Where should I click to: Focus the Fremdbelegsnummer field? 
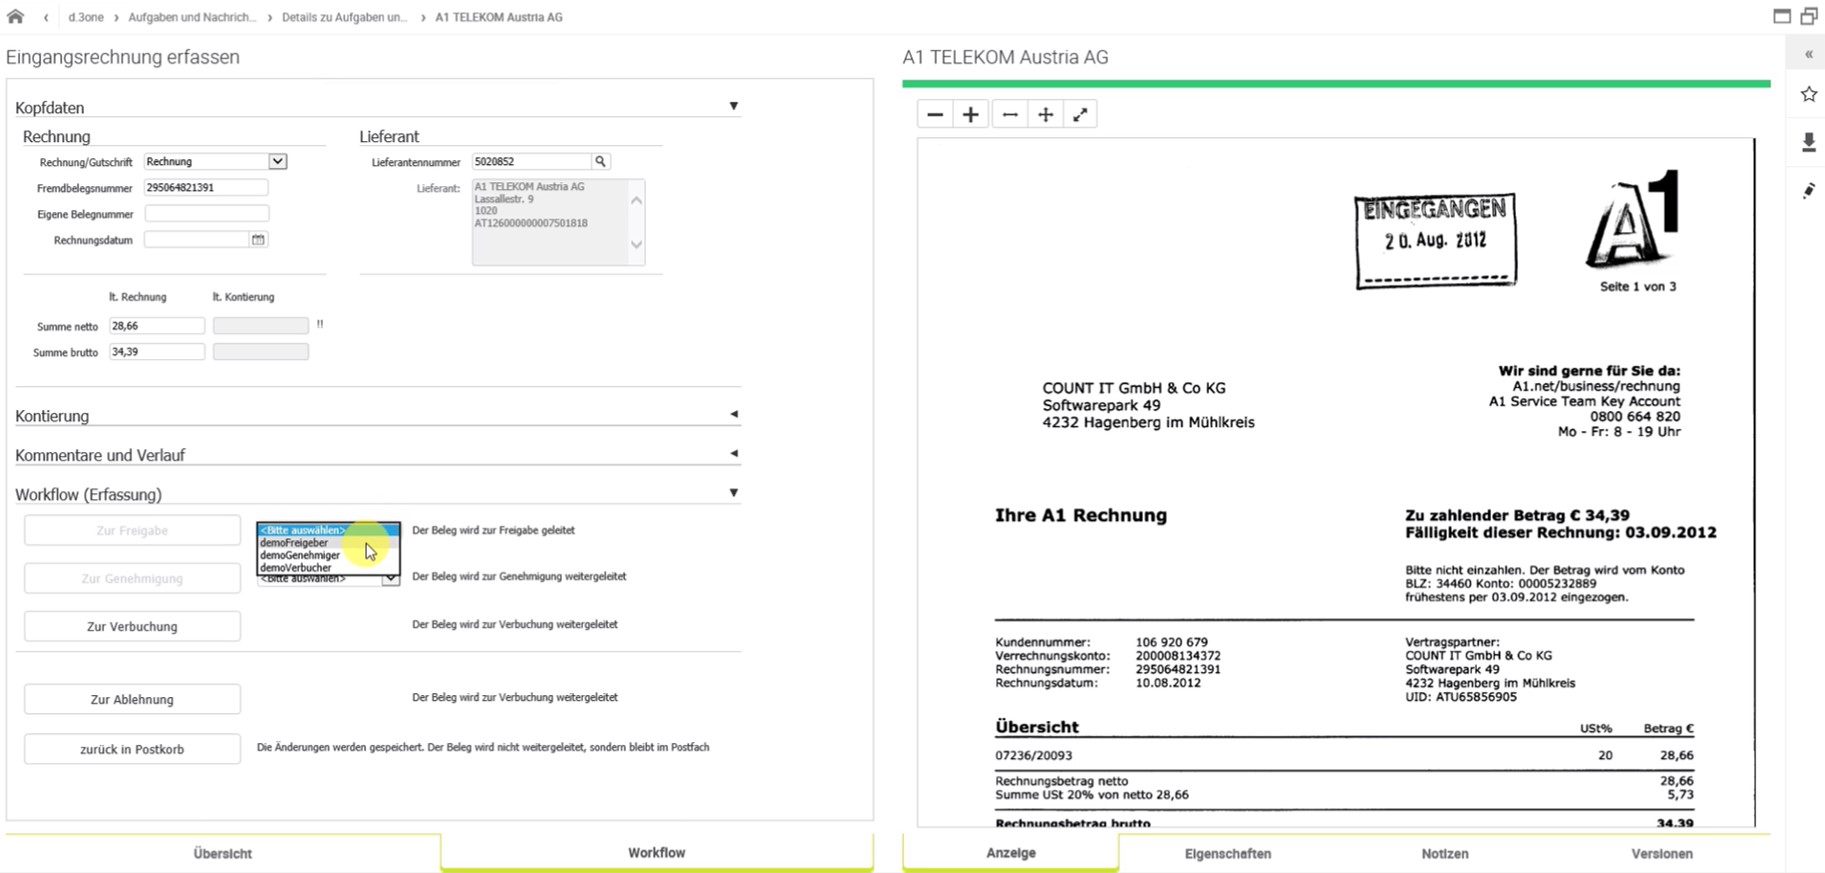point(206,187)
